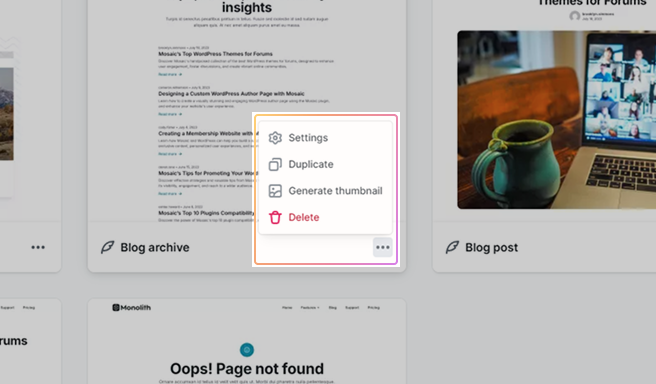Click the Settings gear icon
The width and height of the screenshot is (656, 384).
(x=275, y=138)
